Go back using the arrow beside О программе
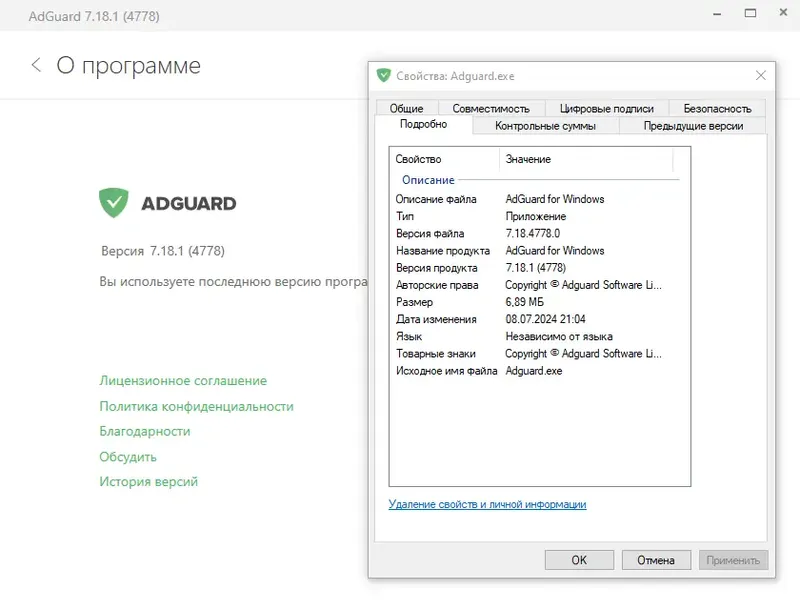Viewport: 800px width, 610px height. (36, 65)
